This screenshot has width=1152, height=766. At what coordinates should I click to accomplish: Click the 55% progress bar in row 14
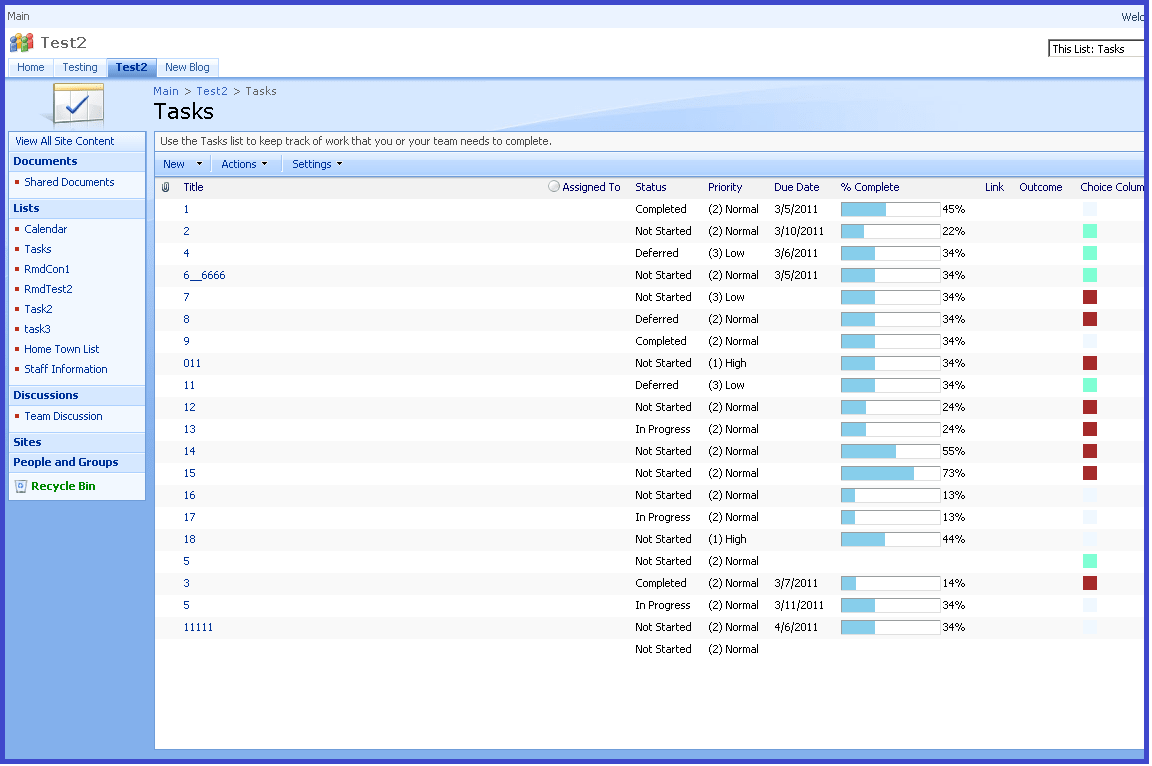(x=890, y=452)
